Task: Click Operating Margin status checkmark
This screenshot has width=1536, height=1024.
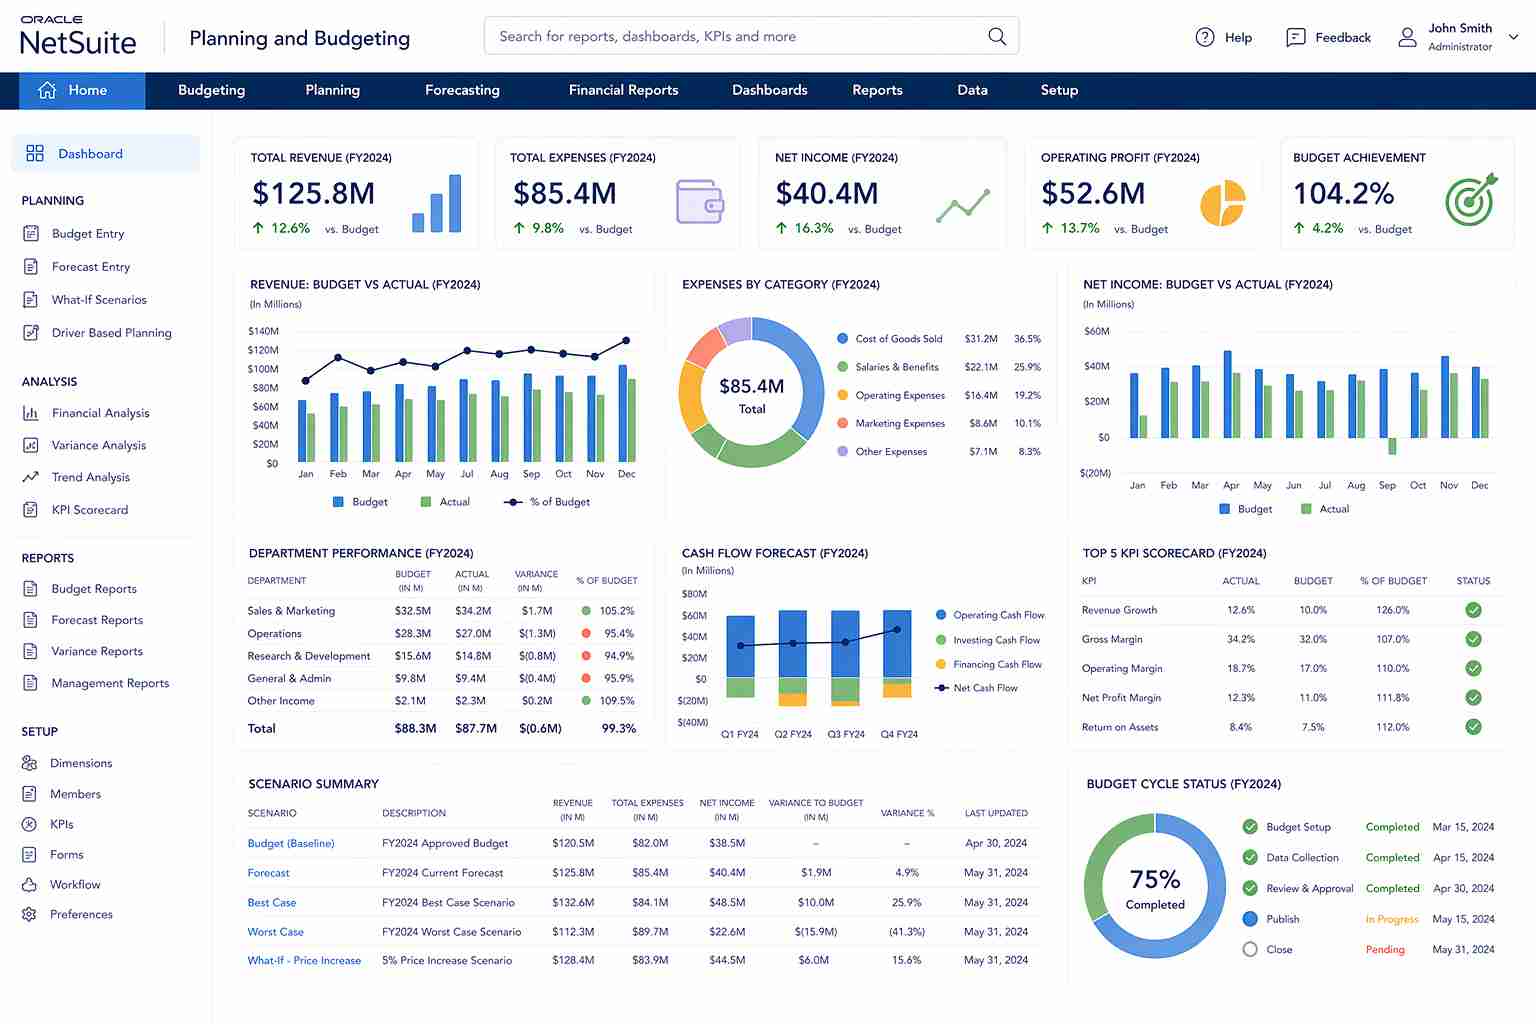Action: click(1473, 668)
